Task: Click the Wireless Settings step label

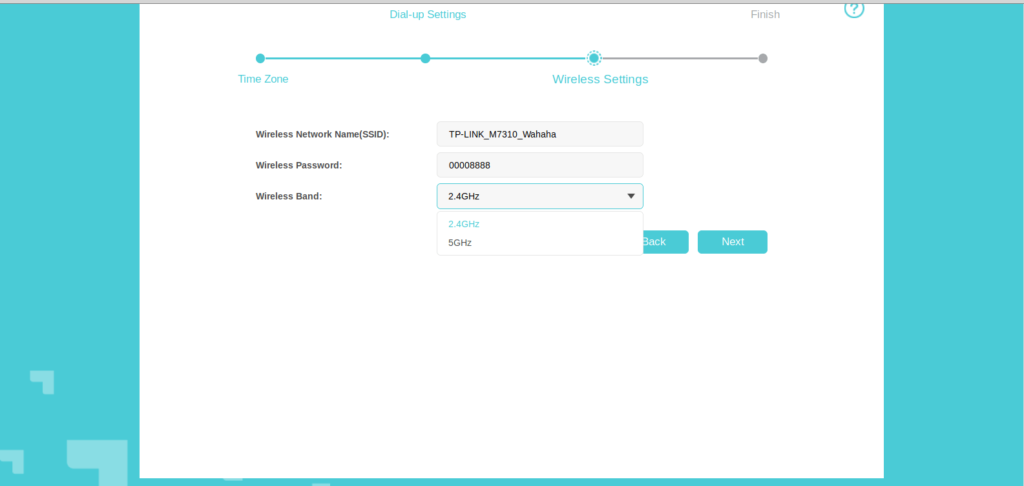Action: 600,79
